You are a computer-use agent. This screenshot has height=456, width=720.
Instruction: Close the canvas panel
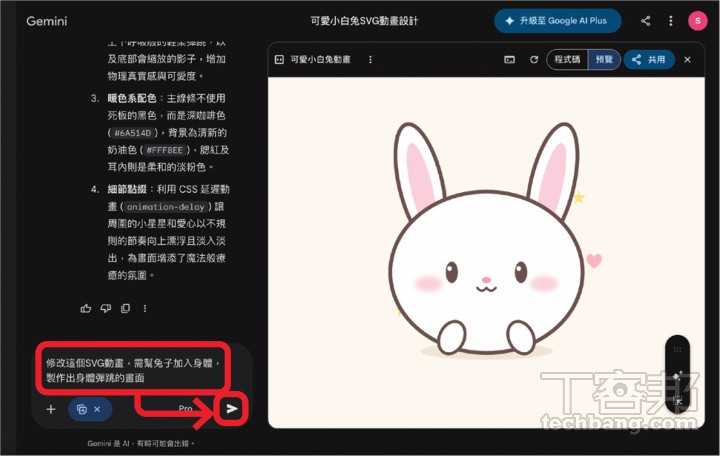687,60
